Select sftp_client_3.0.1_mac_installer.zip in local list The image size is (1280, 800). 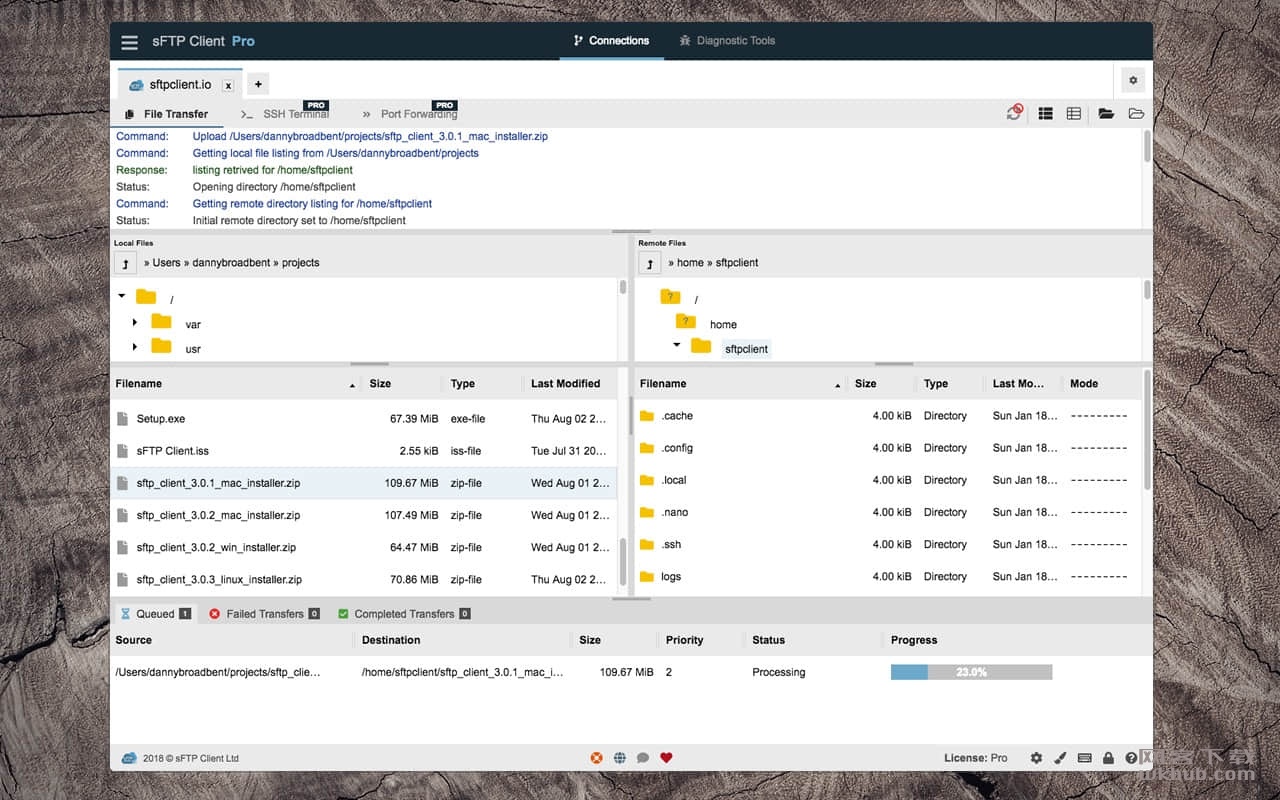tap(363, 483)
